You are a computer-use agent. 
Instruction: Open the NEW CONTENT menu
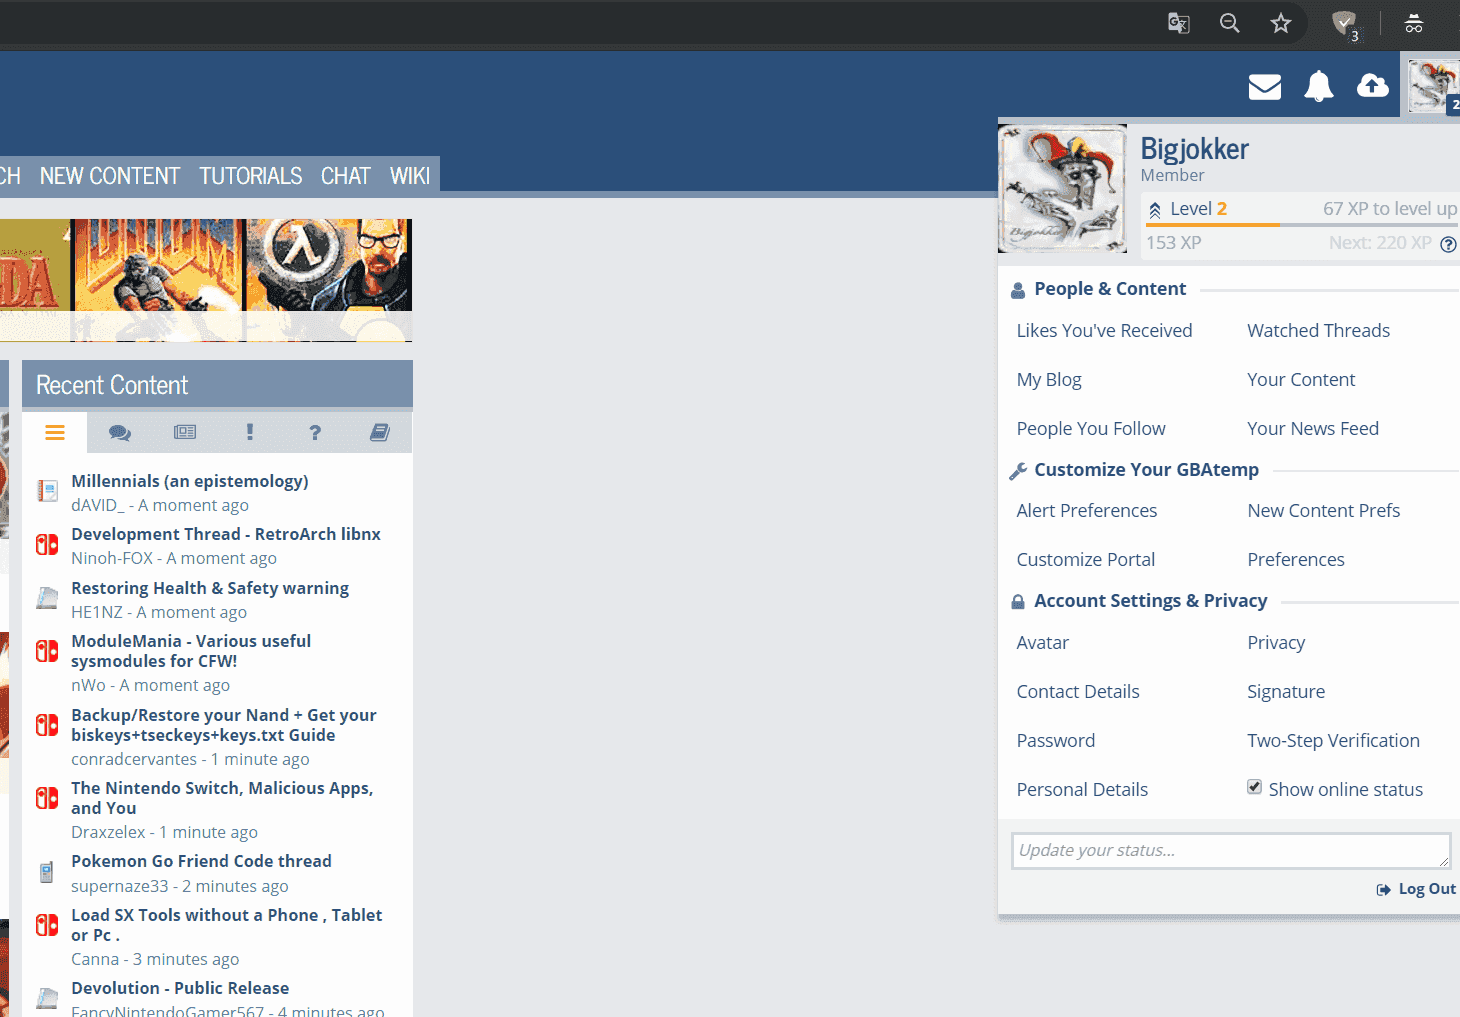pos(110,176)
